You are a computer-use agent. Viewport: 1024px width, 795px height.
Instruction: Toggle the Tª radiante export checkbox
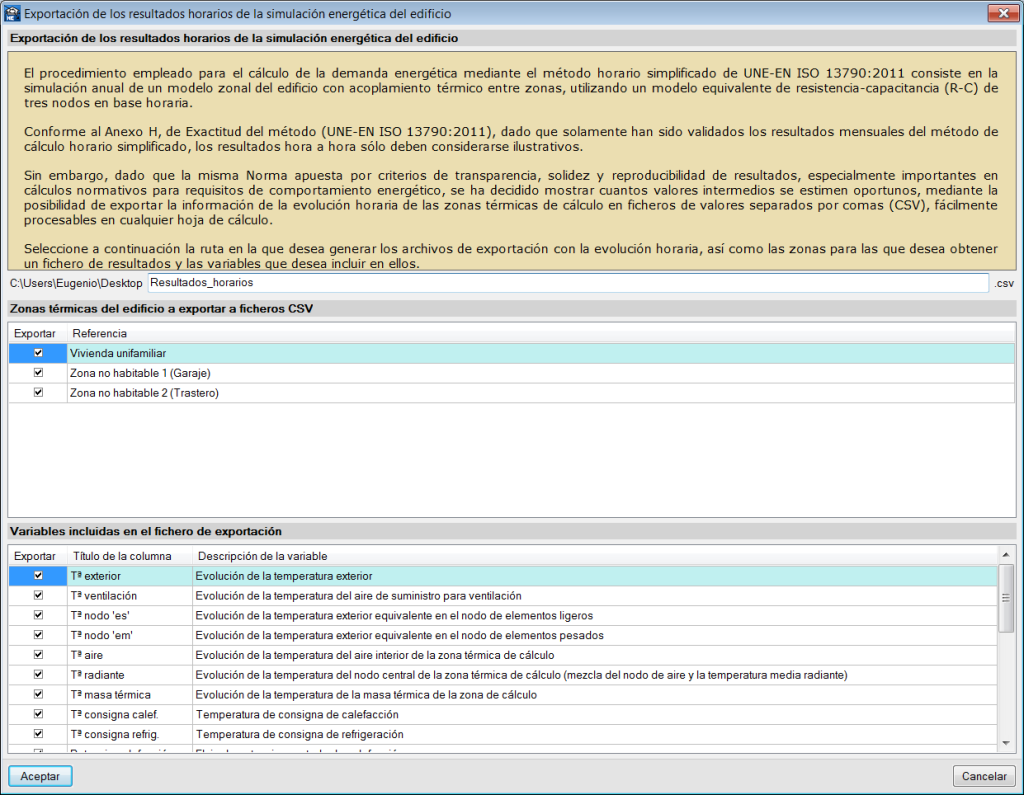click(x=39, y=674)
